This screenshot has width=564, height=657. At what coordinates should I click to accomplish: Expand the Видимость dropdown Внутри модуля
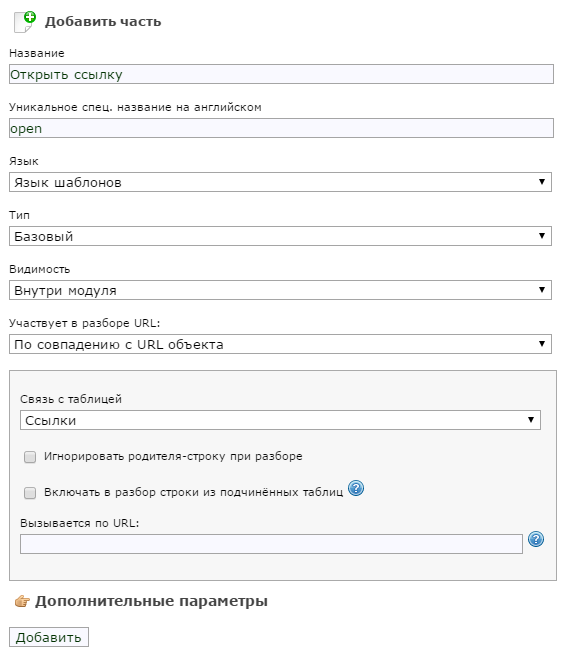pyautogui.click(x=280, y=290)
